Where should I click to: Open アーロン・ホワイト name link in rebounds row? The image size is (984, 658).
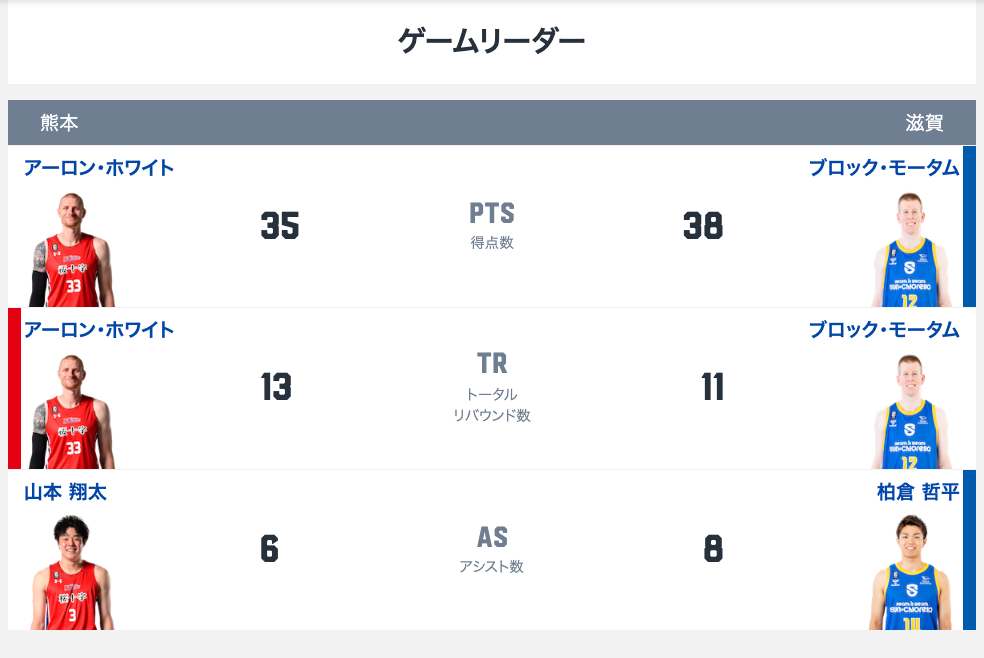pos(99,330)
